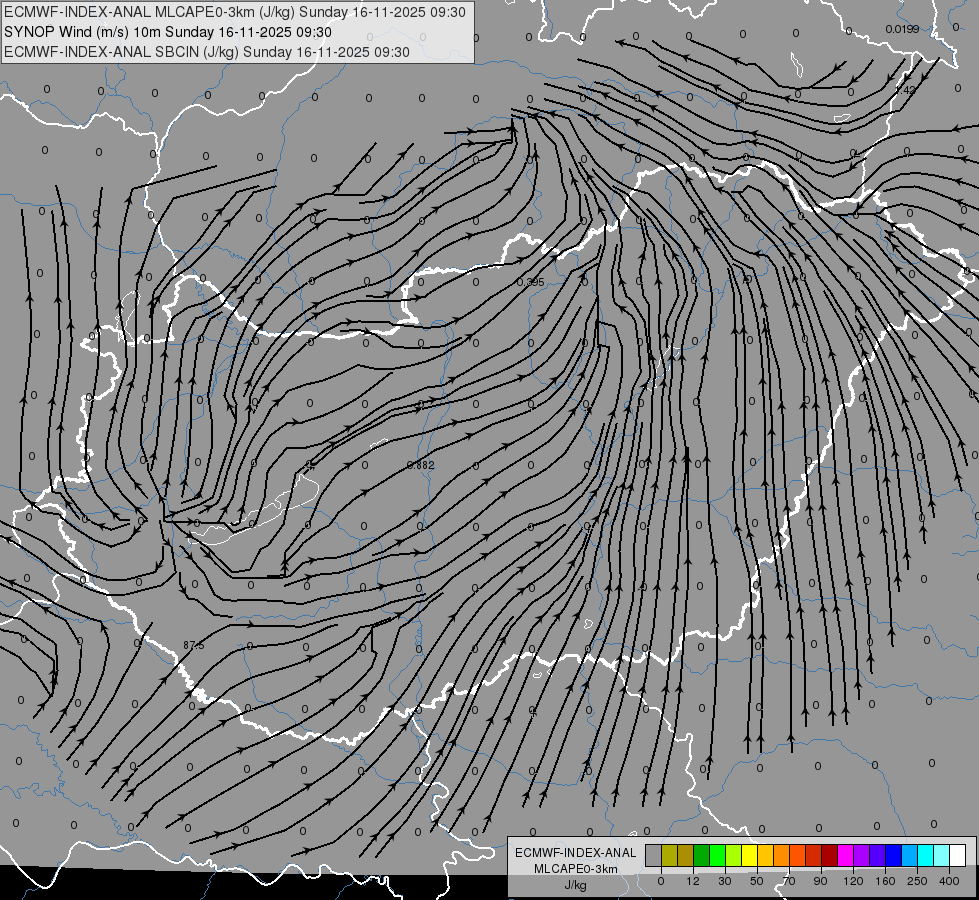Click the legend tick label 50
Image resolution: width=979 pixels, height=900 pixels.
pos(757,881)
